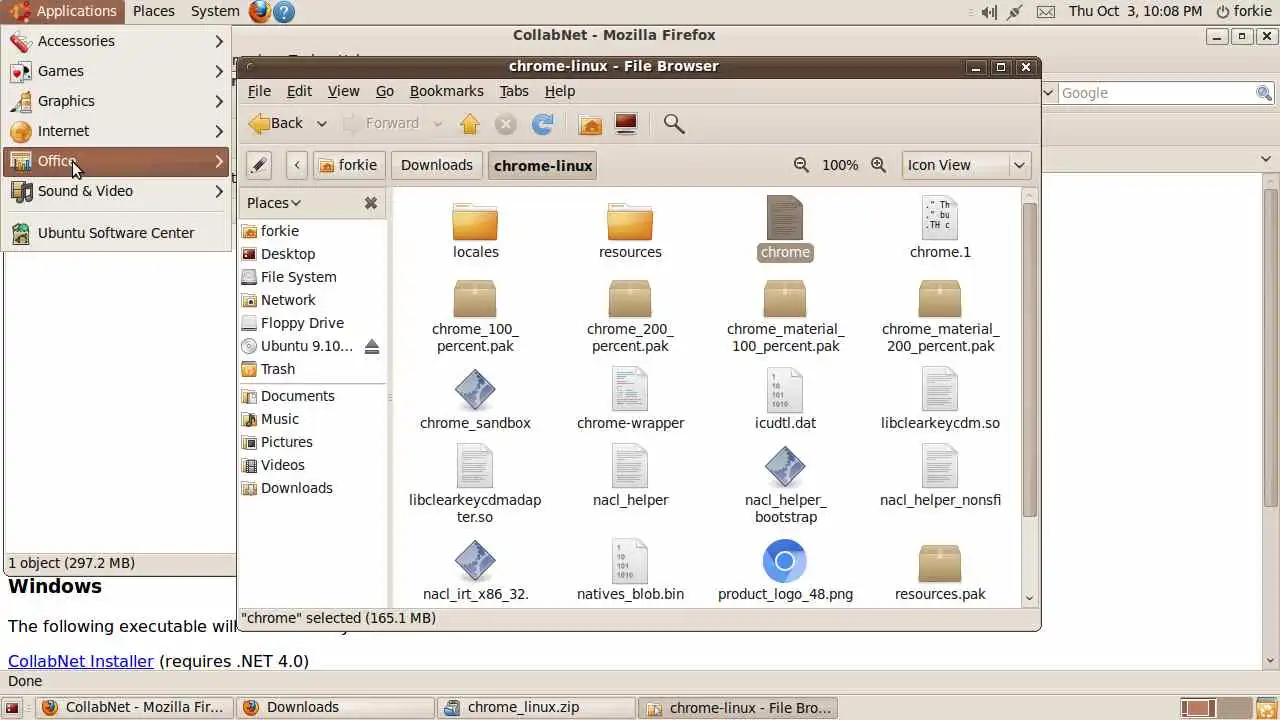Open the Tabs menu
Screen dimensions: 1280x720
pos(514,91)
